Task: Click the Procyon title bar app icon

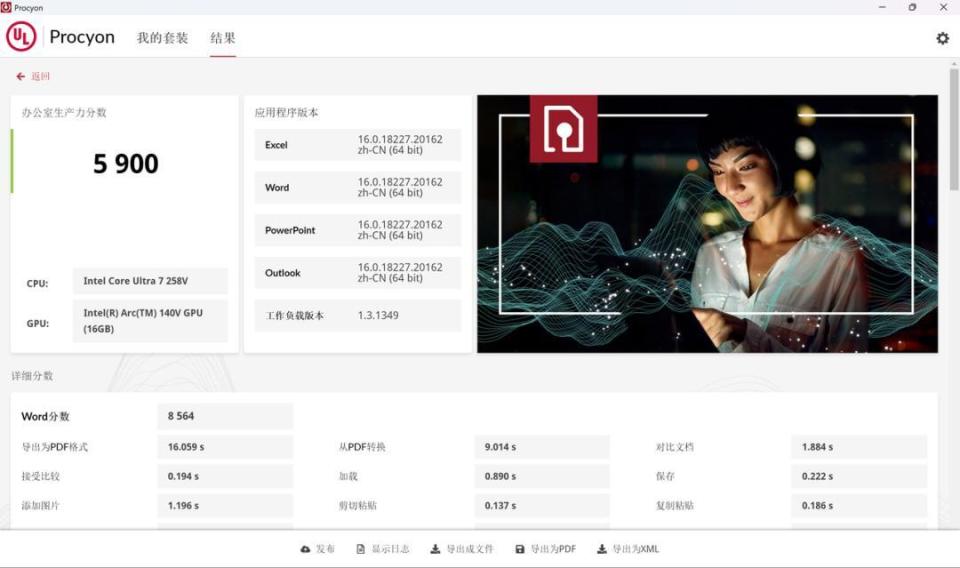Action: click(6, 7)
